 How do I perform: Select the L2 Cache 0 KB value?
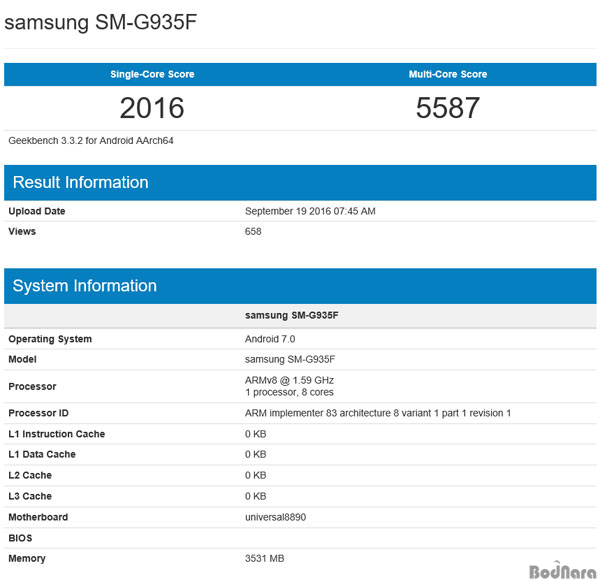(255, 475)
